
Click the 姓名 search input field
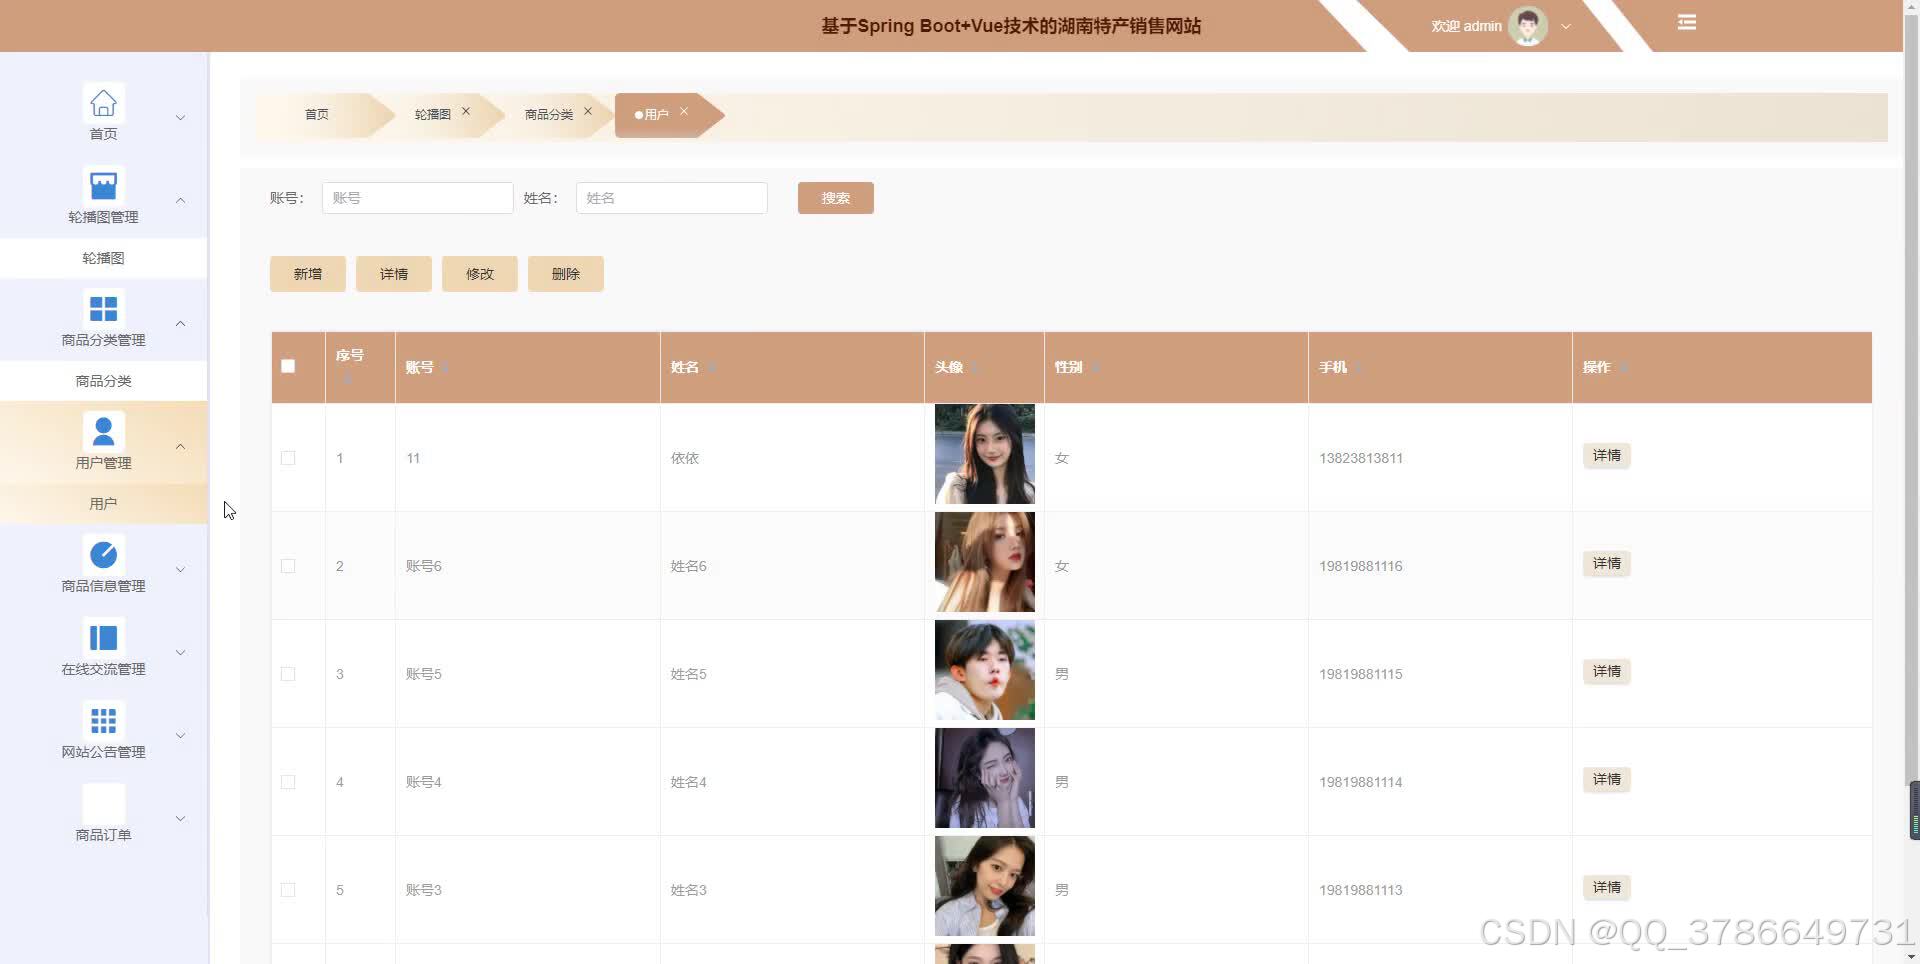point(671,198)
